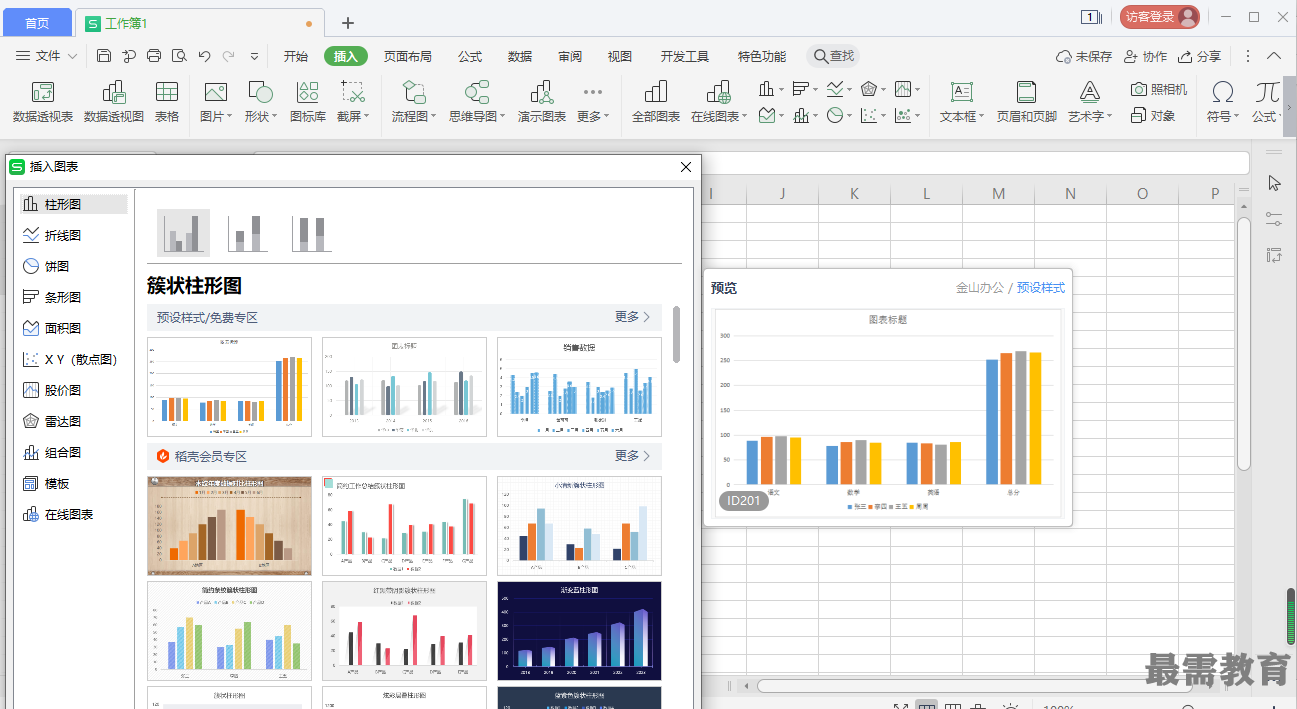This screenshot has width=1297, height=709.
Task: Select 在线图表 in chart dialog sidebar
Action: pos(74,514)
